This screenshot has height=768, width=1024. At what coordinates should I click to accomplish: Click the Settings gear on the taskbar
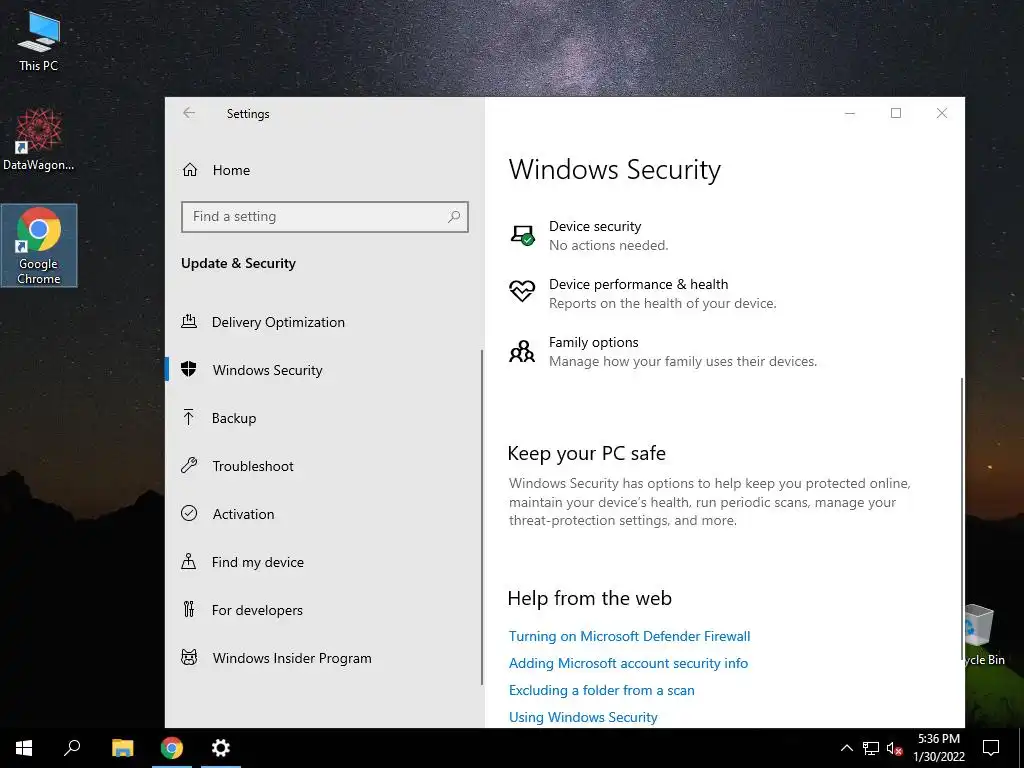(221, 748)
